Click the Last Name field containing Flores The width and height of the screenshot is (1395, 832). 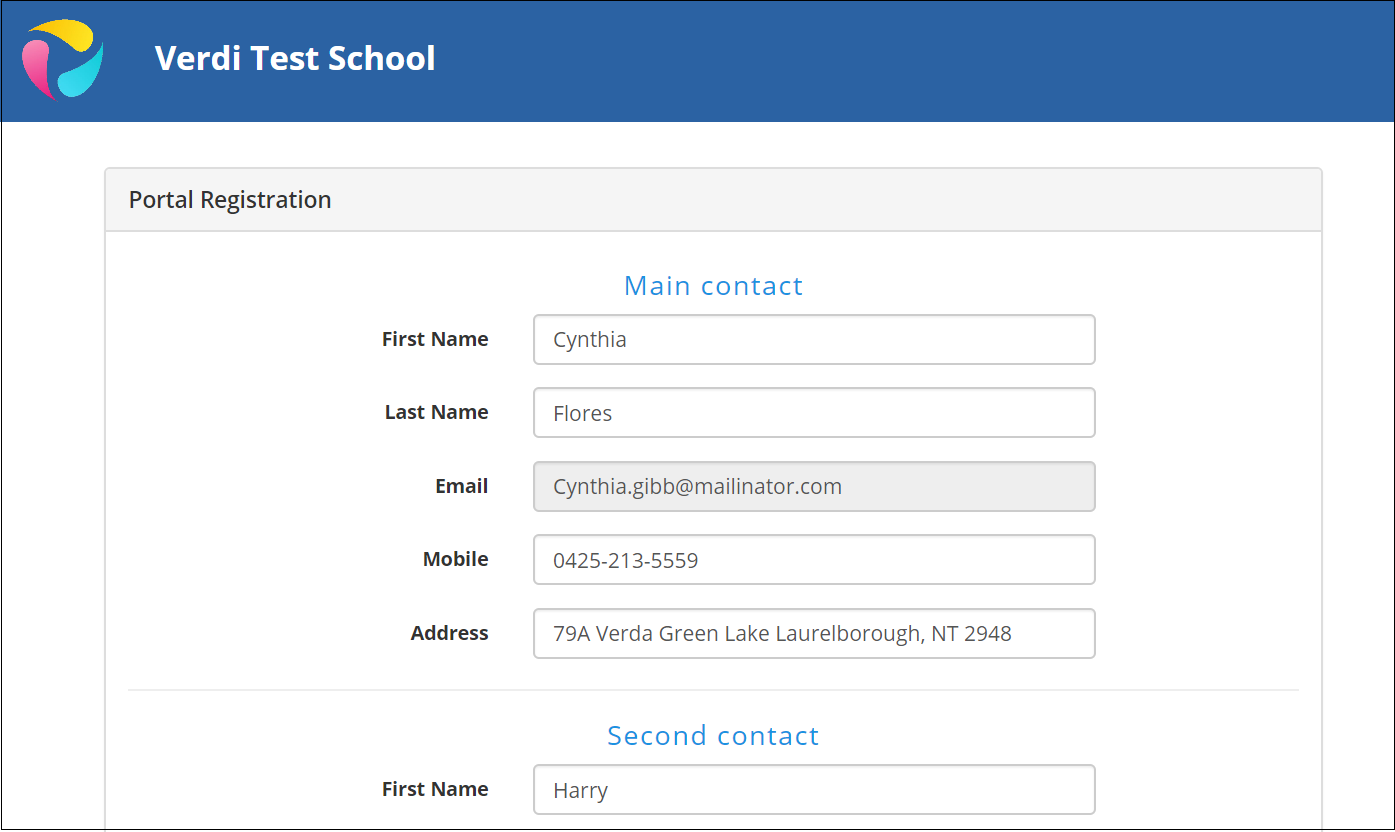[814, 413]
